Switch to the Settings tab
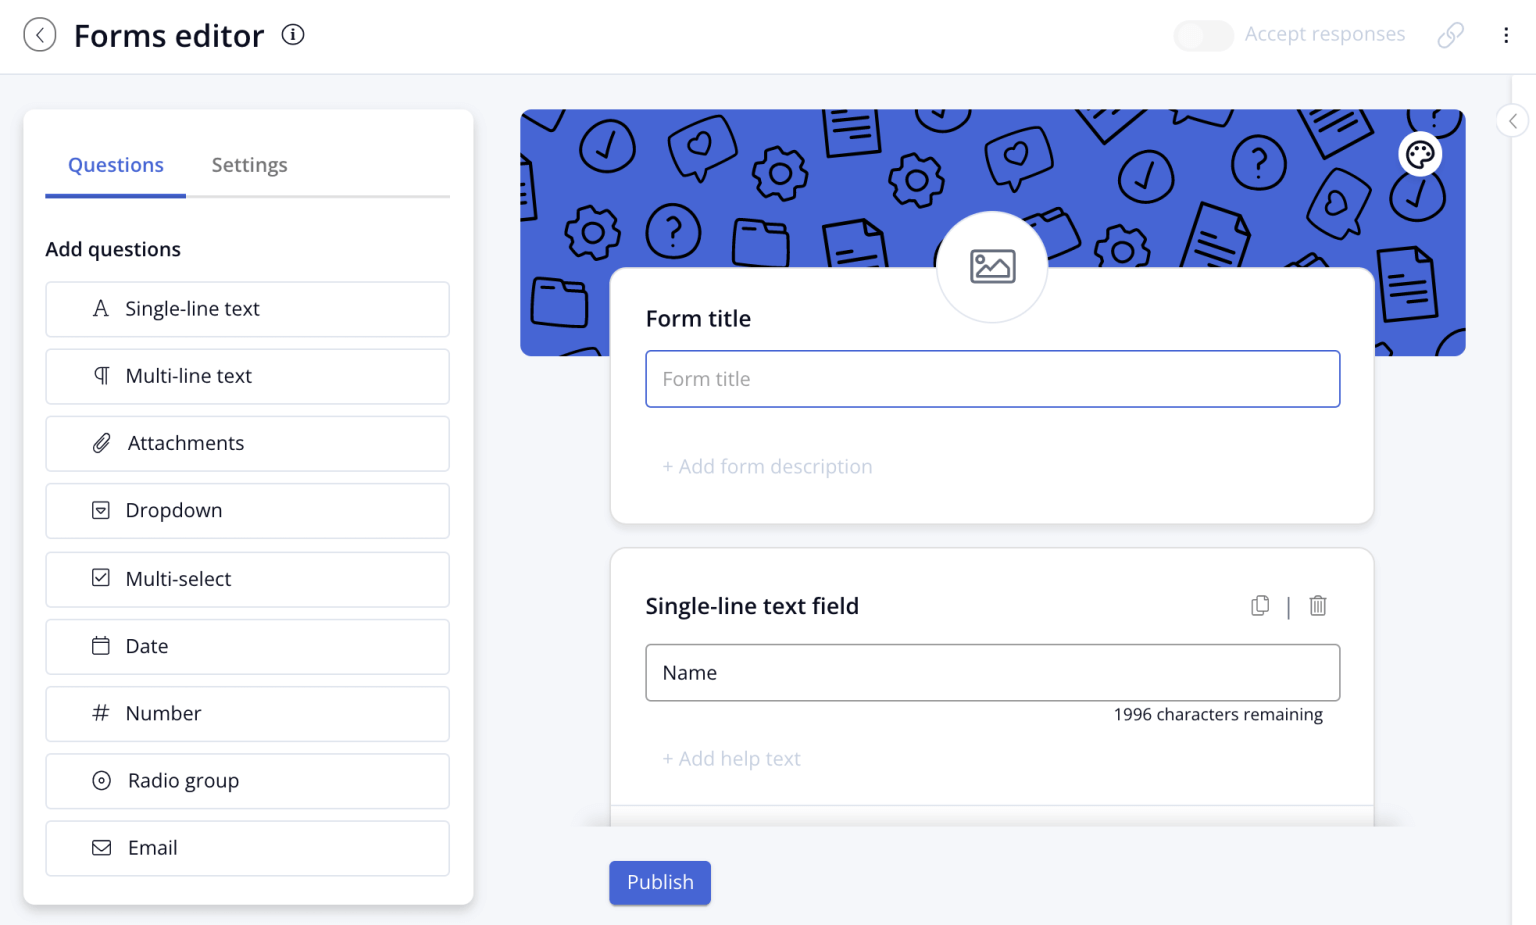This screenshot has width=1536, height=925. pyautogui.click(x=249, y=165)
